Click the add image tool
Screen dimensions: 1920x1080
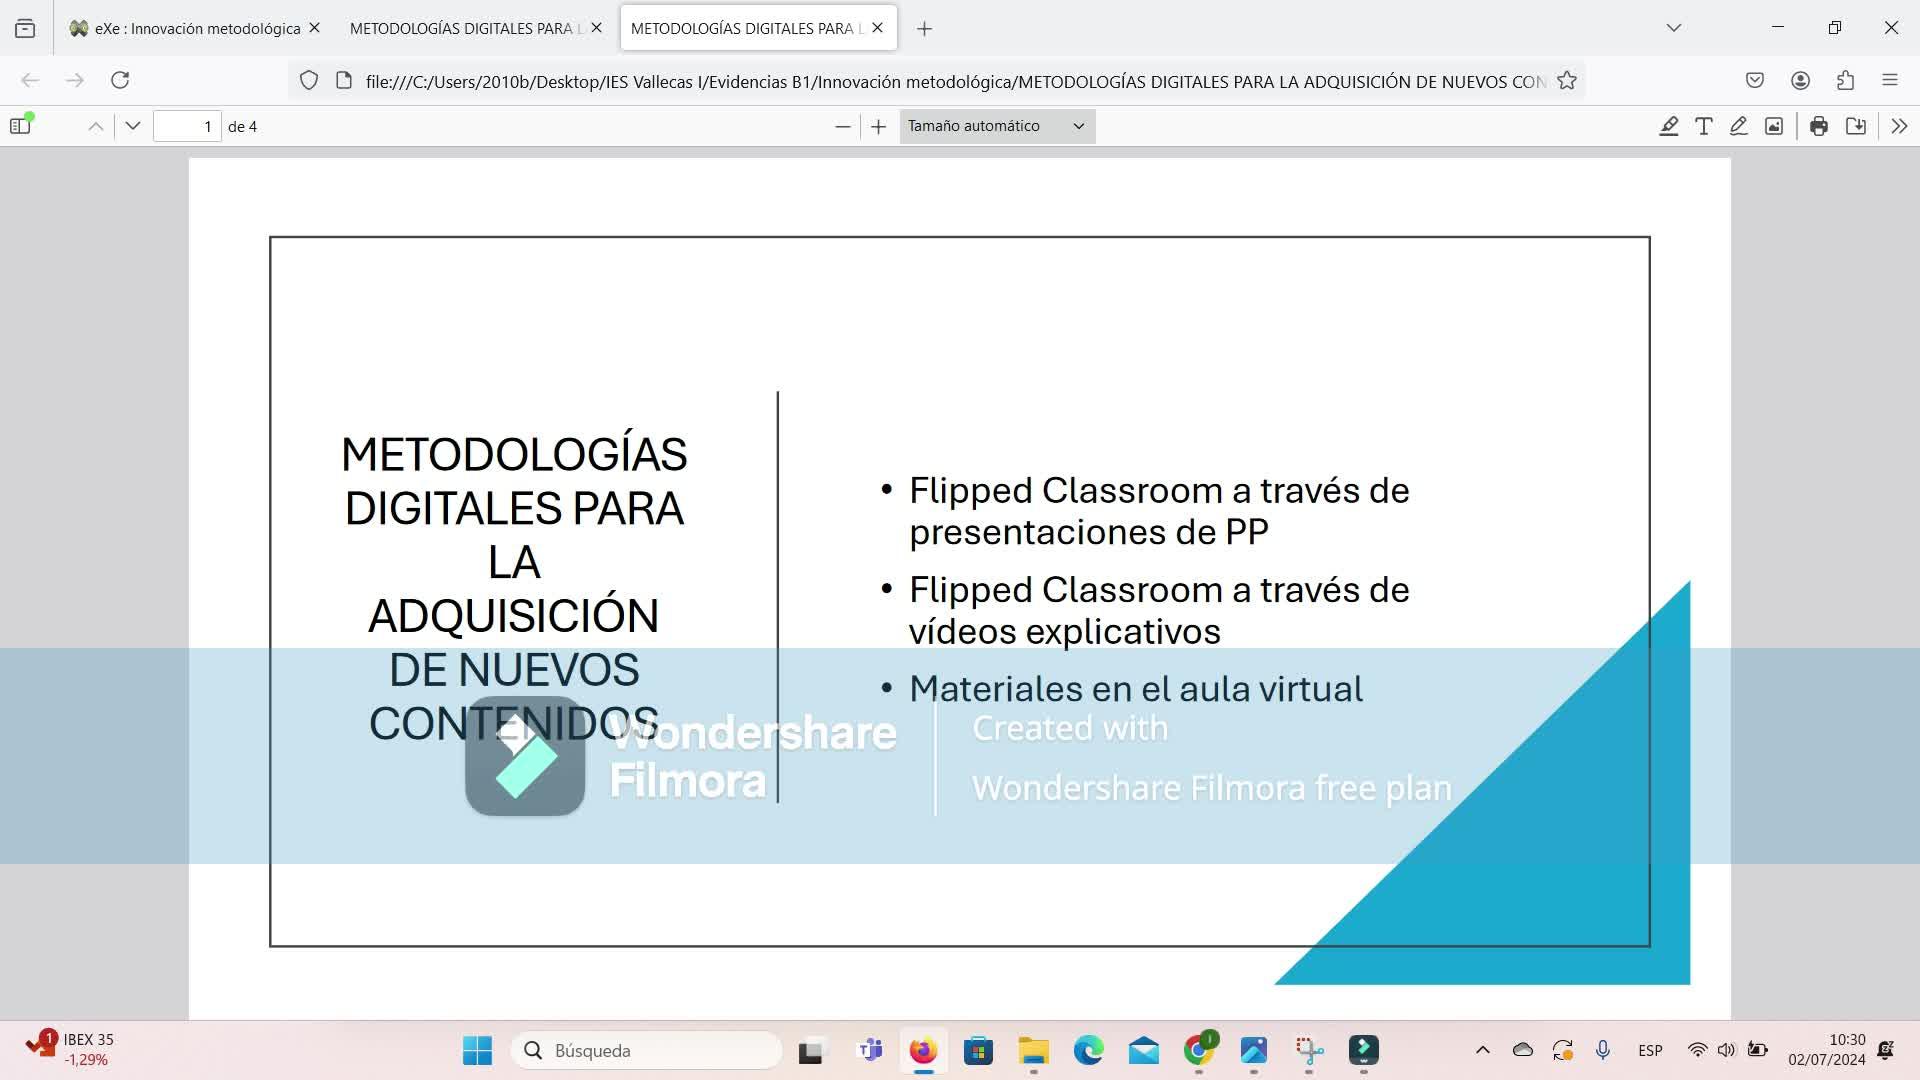[x=1773, y=126]
